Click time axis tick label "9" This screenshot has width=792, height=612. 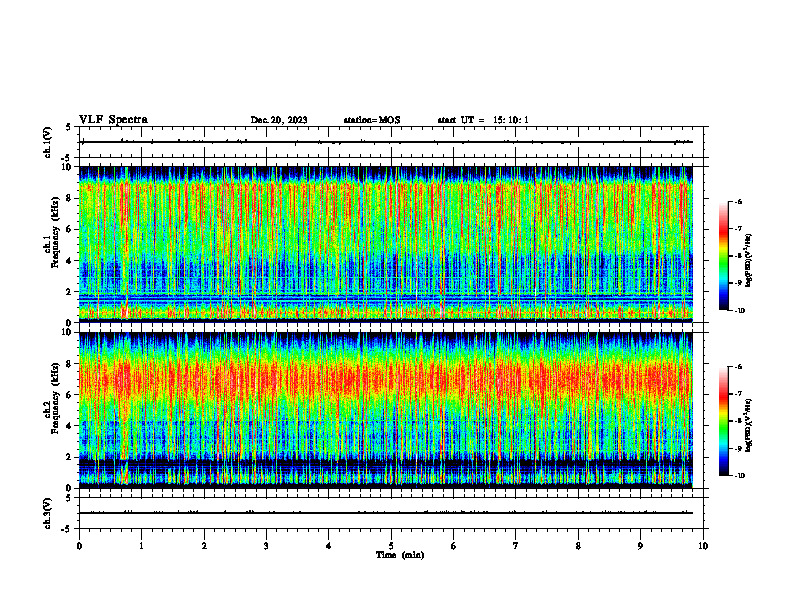click(640, 546)
